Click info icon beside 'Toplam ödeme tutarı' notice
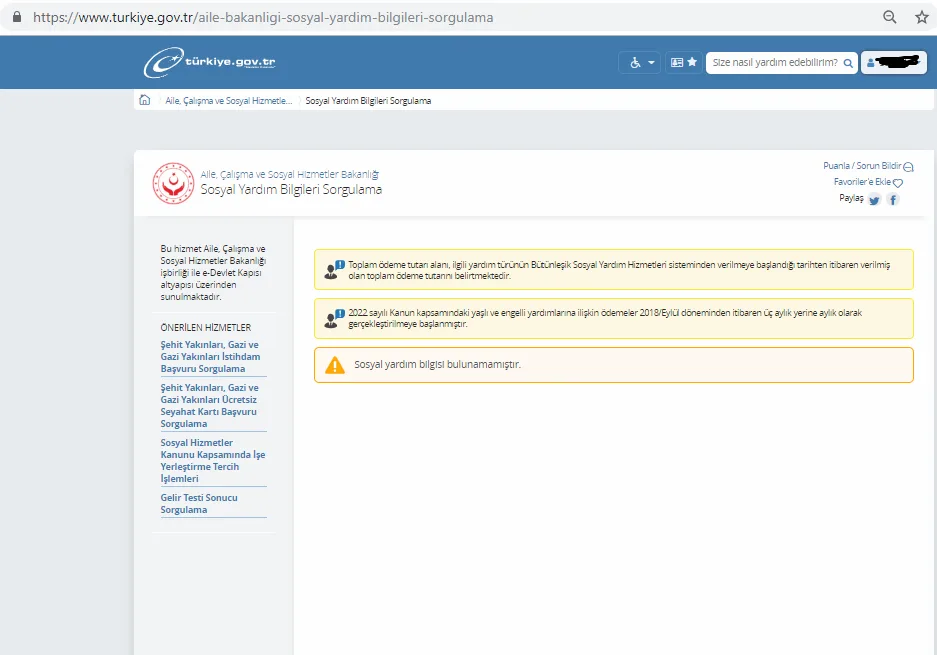This screenshot has height=655, width=937. (334, 270)
